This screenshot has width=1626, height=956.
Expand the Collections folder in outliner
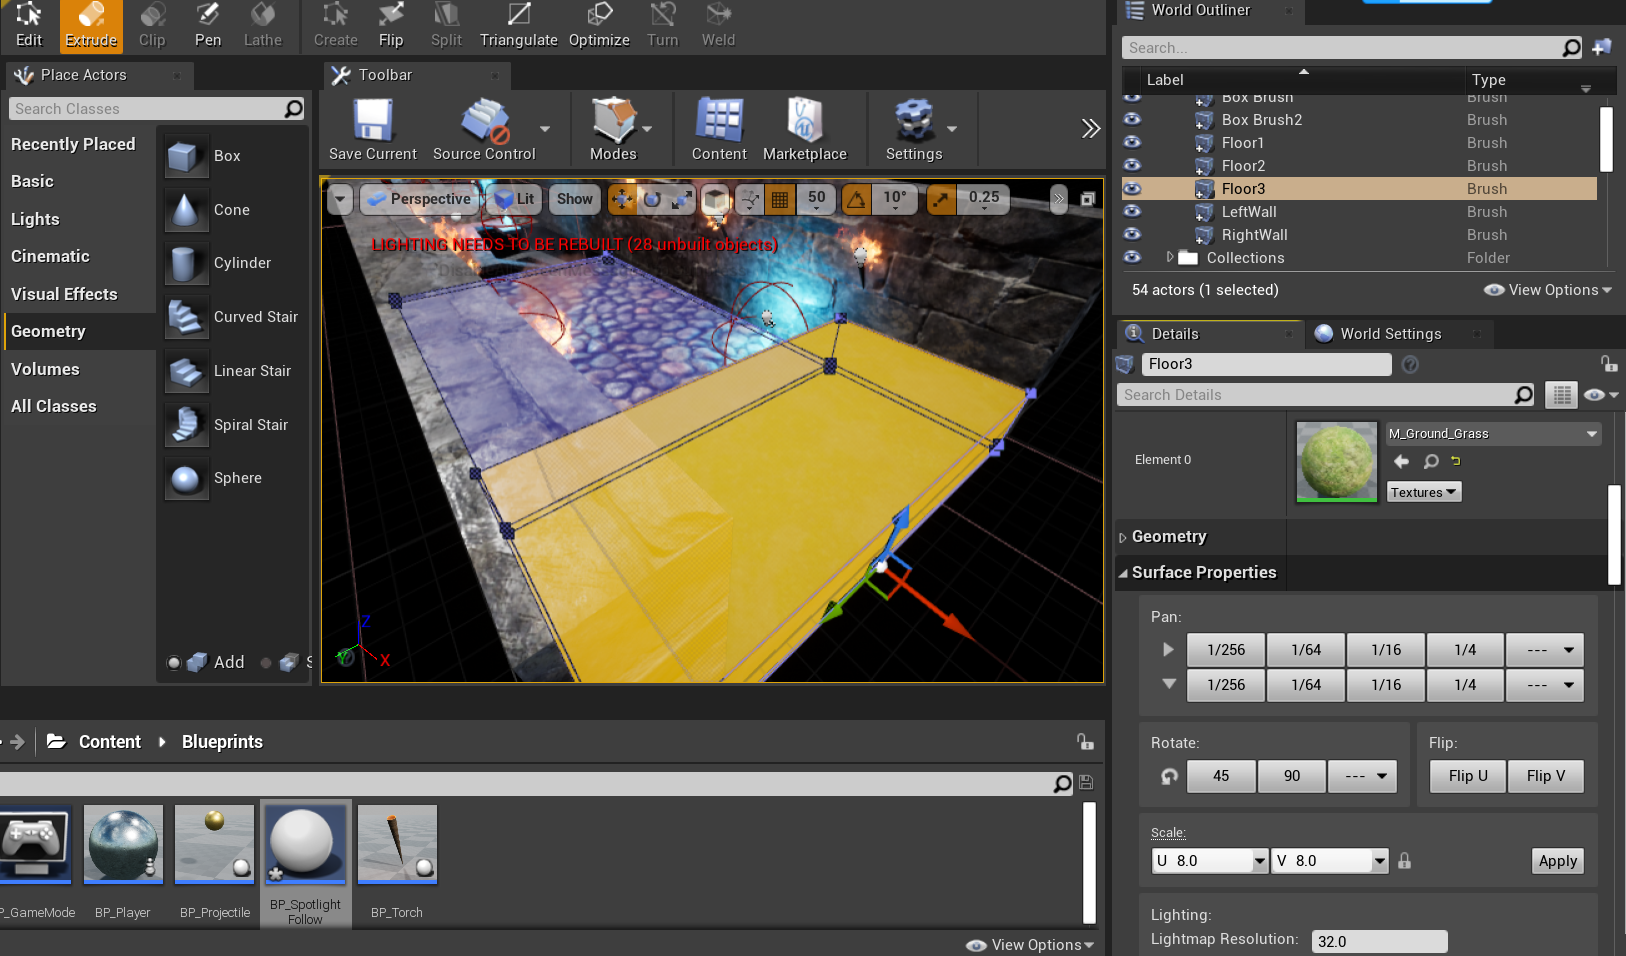(x=1169, y=257)
